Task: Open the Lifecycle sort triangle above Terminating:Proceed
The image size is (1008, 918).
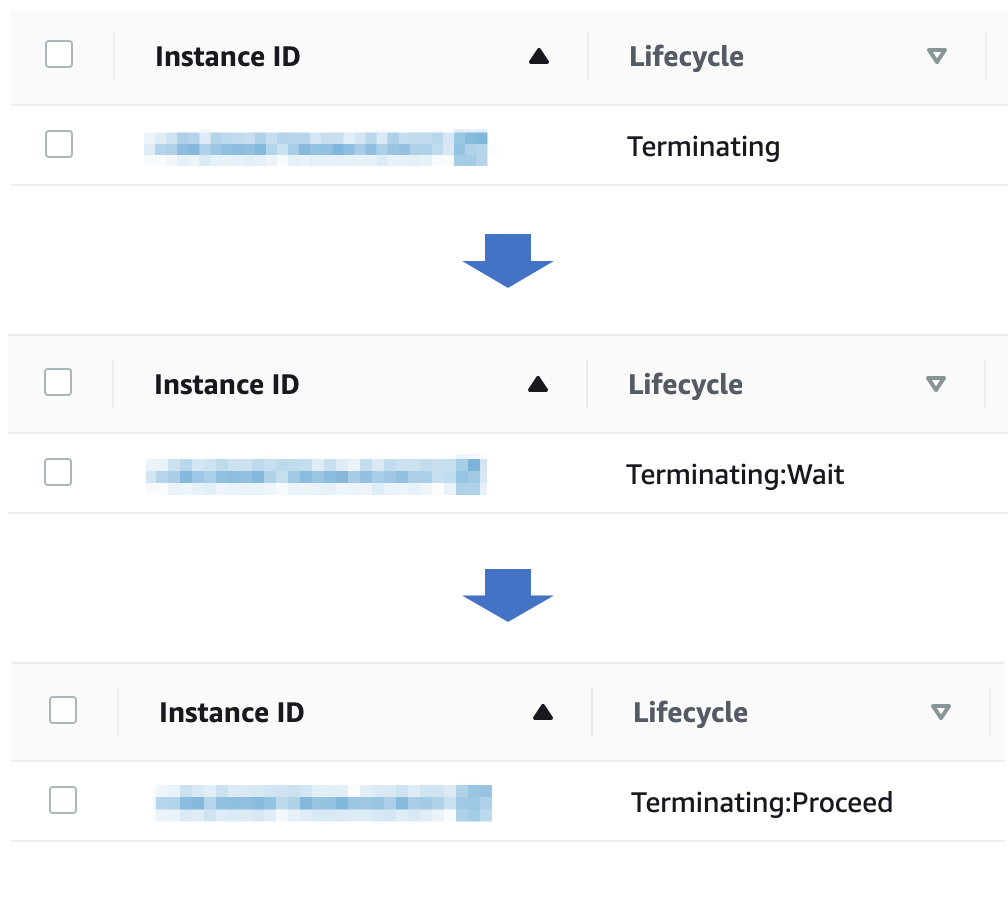Action: pos(940,712)
